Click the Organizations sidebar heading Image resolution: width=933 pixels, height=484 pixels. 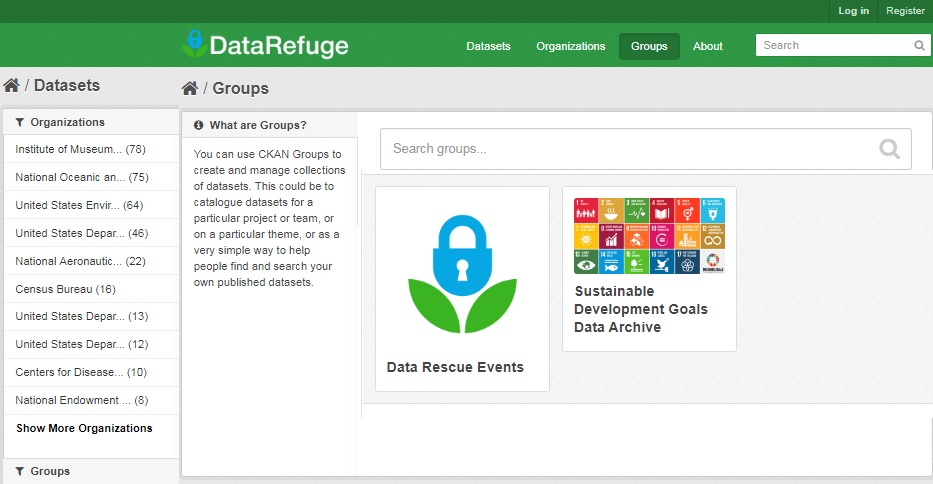pos(67,122)
